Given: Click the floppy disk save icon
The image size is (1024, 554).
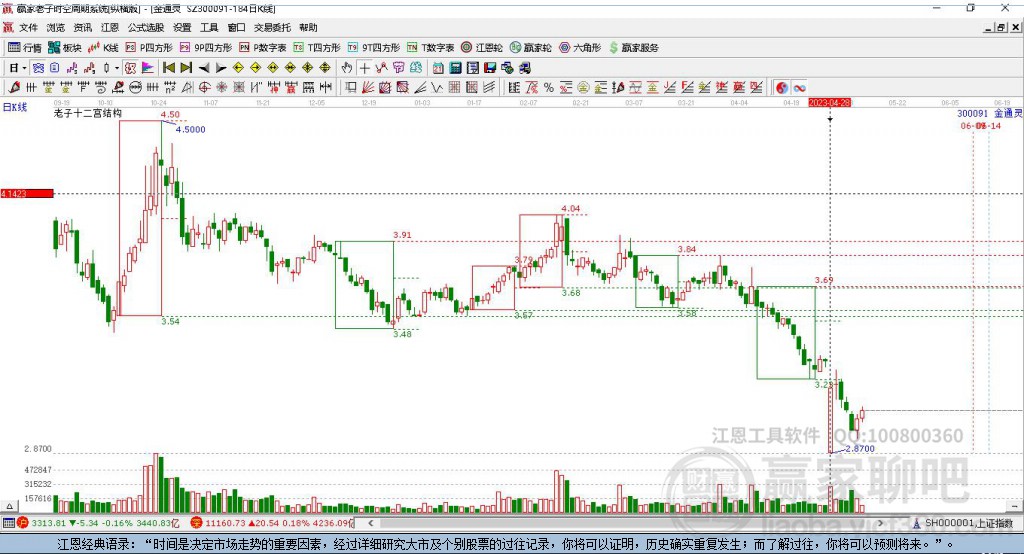Looking at the screenshot, I should click(490, 68).
